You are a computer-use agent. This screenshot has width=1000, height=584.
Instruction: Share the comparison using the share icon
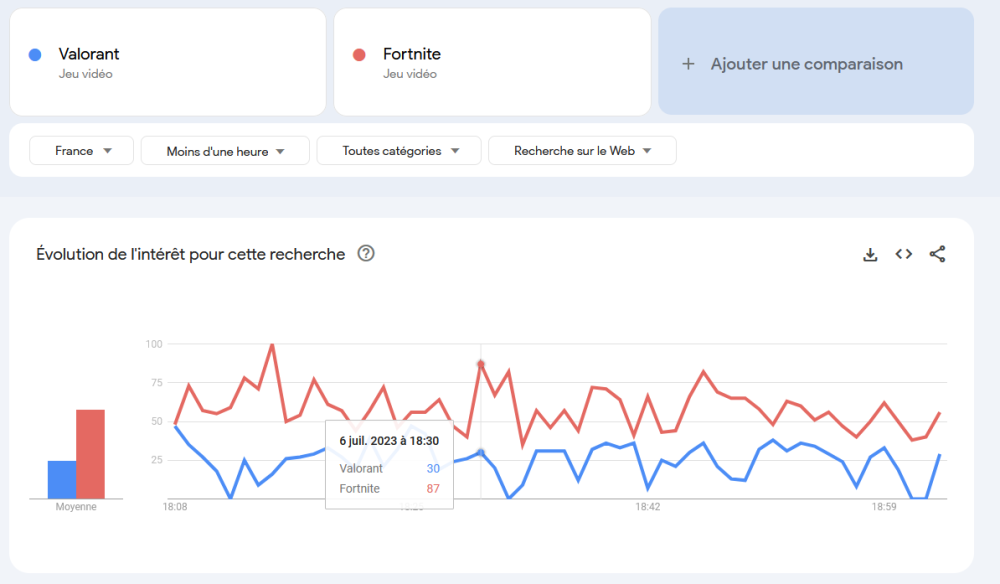click(937, 254)
